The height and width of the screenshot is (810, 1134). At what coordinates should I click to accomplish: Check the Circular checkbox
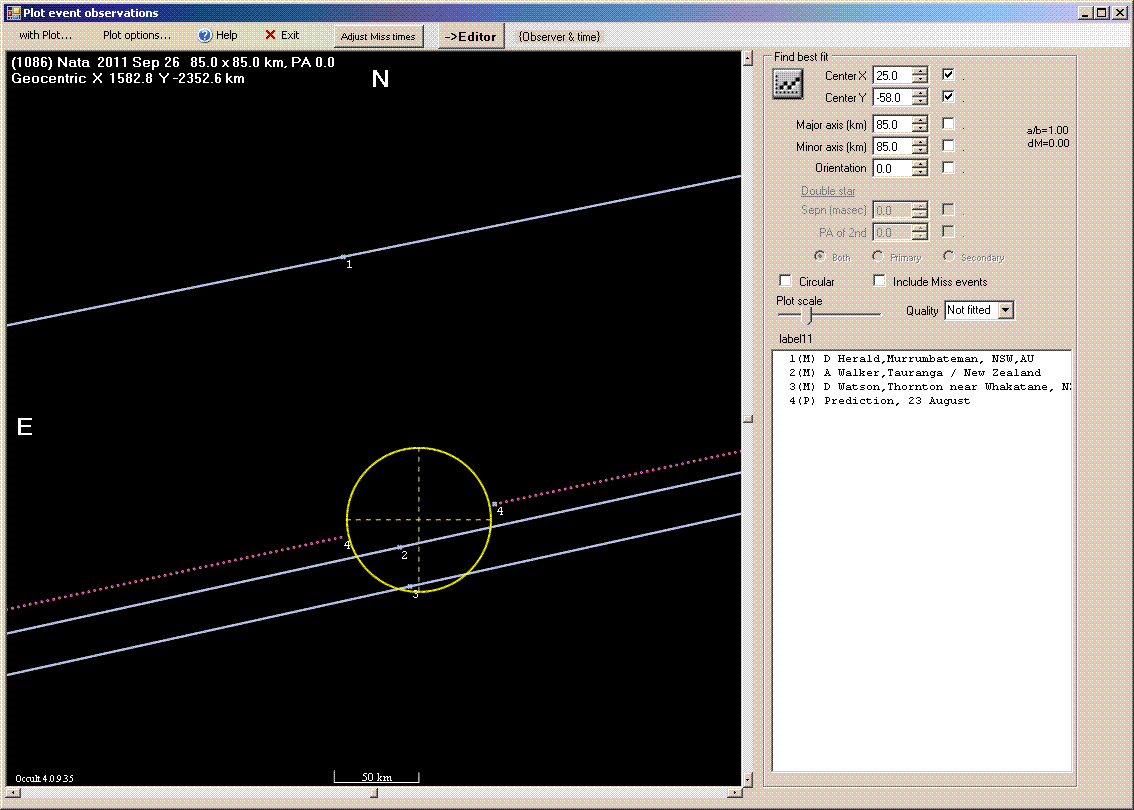[x=785, y=281]
